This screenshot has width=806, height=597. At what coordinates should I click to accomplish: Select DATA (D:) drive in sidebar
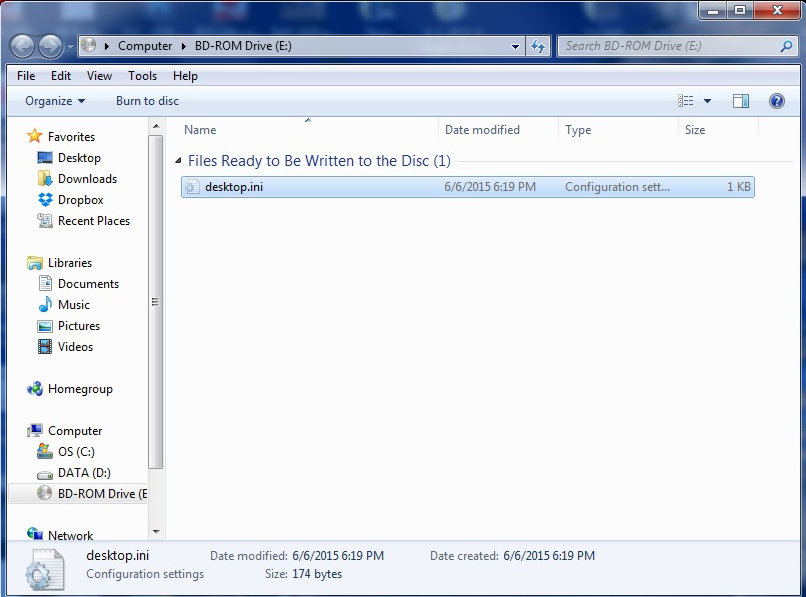click(84, 473)
